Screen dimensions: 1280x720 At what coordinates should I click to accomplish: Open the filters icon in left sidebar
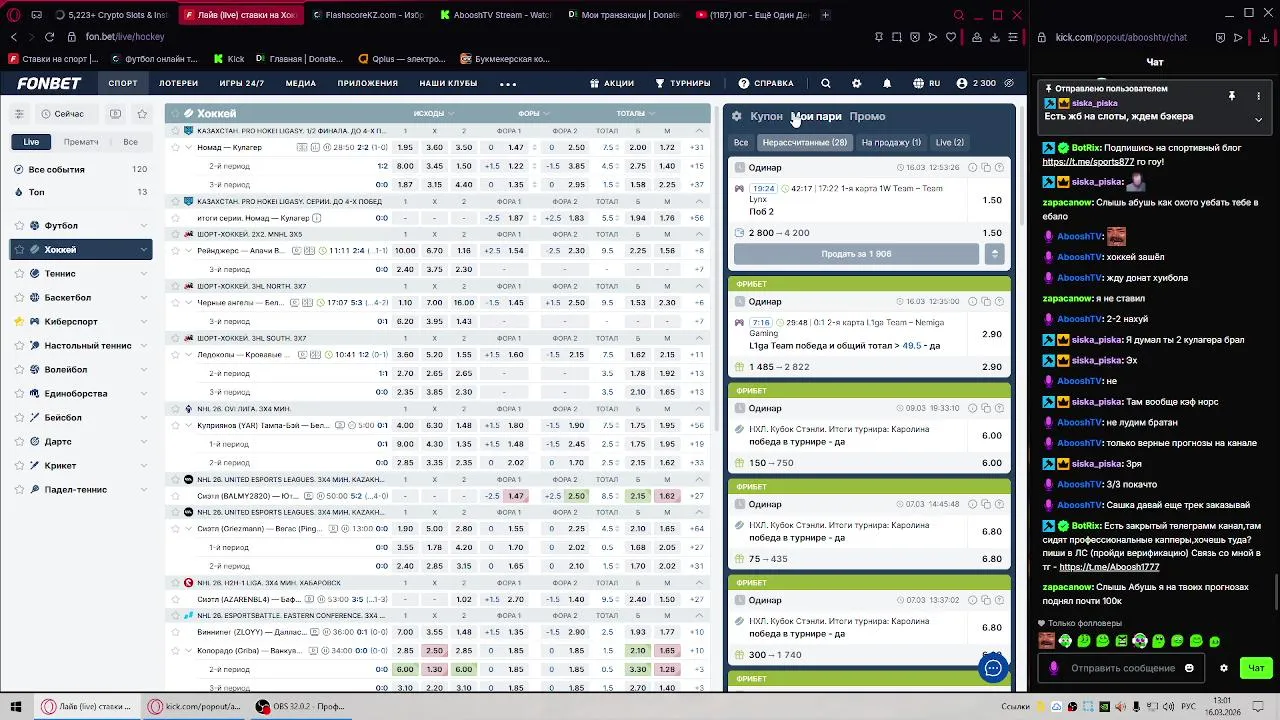[21, 114]
